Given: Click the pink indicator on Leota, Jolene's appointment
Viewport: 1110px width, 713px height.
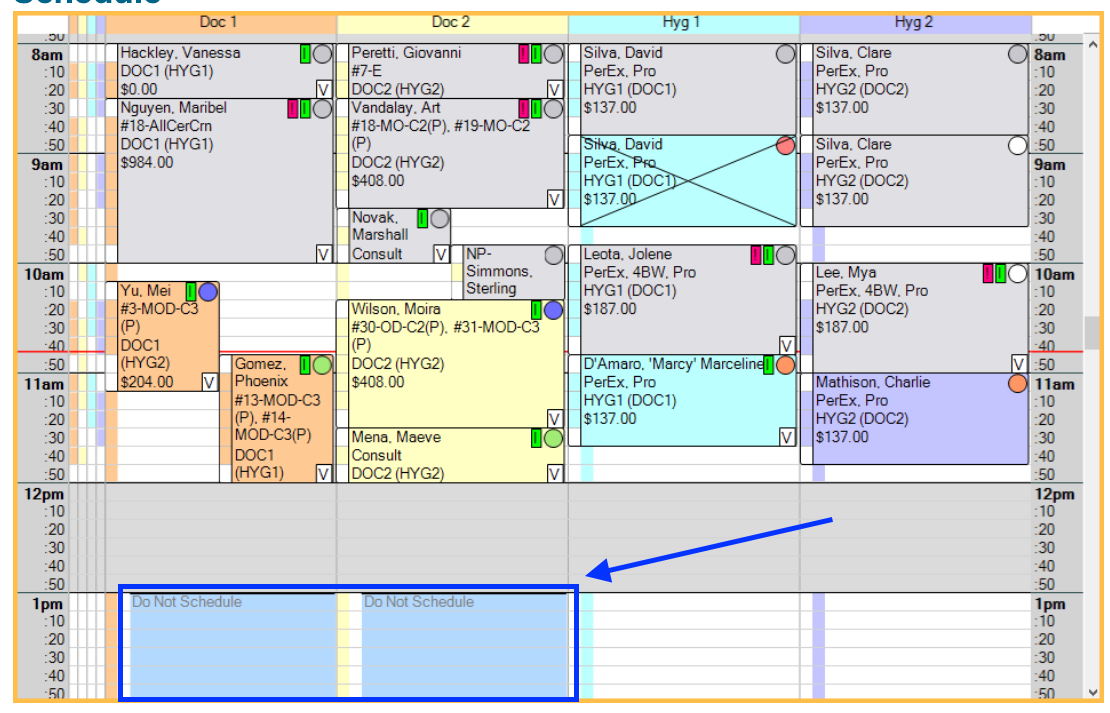Looking at the screenshot, I should [756, 255].
